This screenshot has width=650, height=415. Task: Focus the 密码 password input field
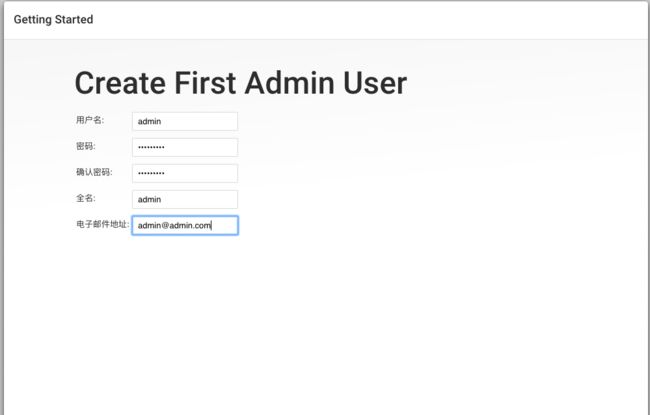point(185,147)
